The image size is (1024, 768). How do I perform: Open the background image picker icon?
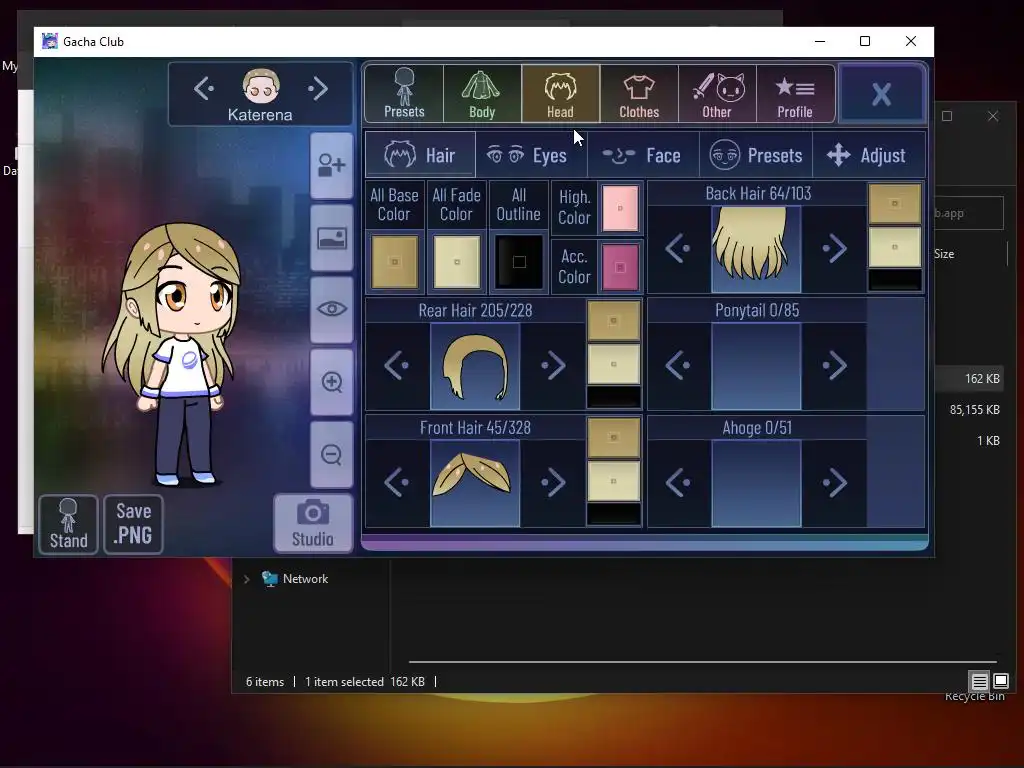tap(332, 238)
